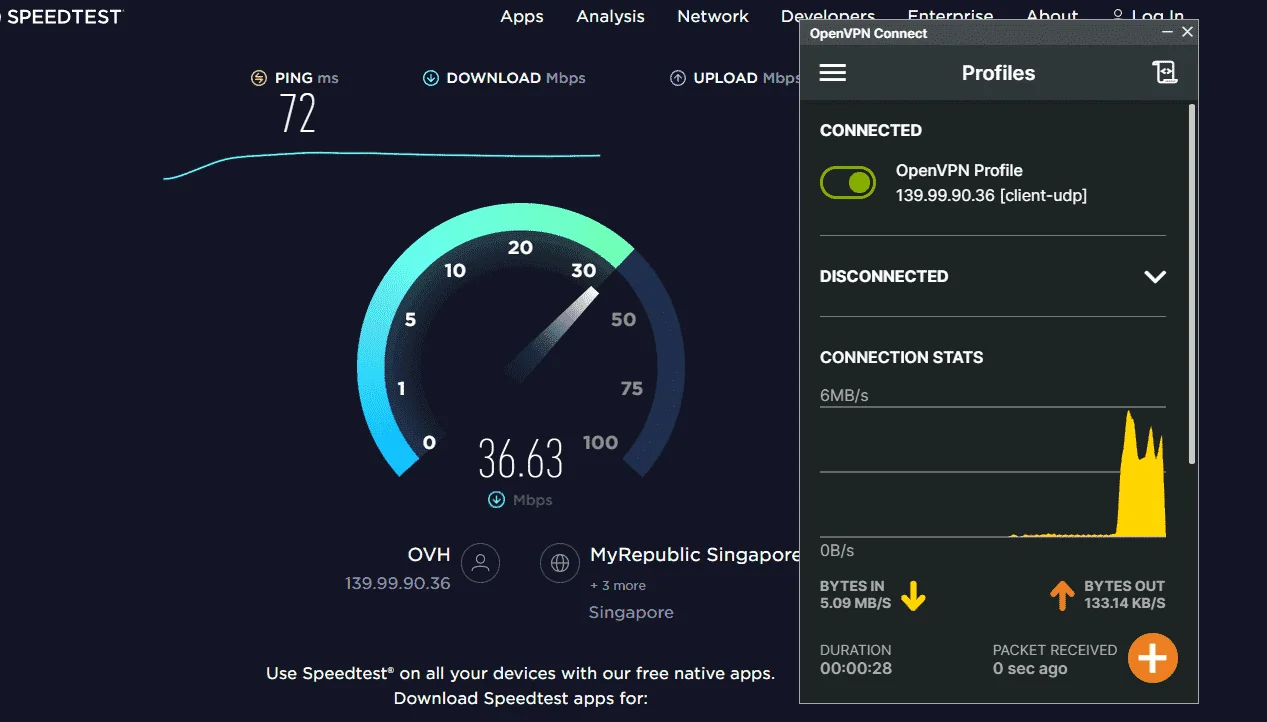Click the 5.09 MB/S bytes in value
The image size is (1267, 722).
pos(855,604)
